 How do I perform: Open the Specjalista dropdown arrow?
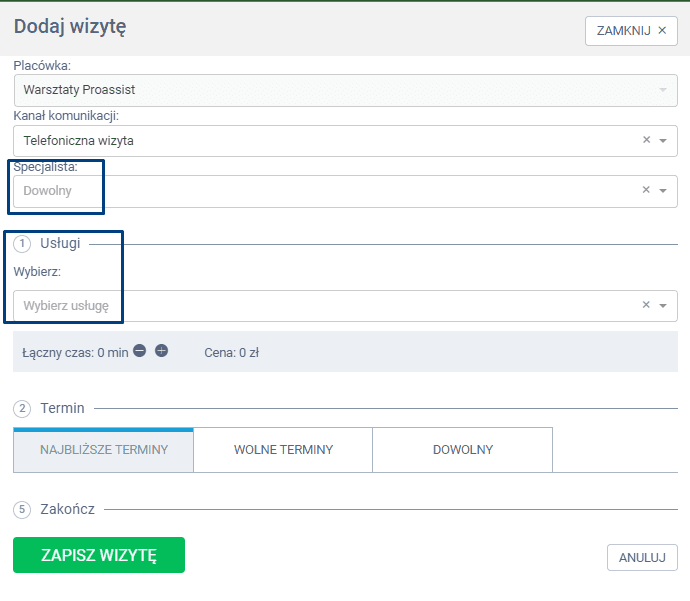[x=663, y=191]
